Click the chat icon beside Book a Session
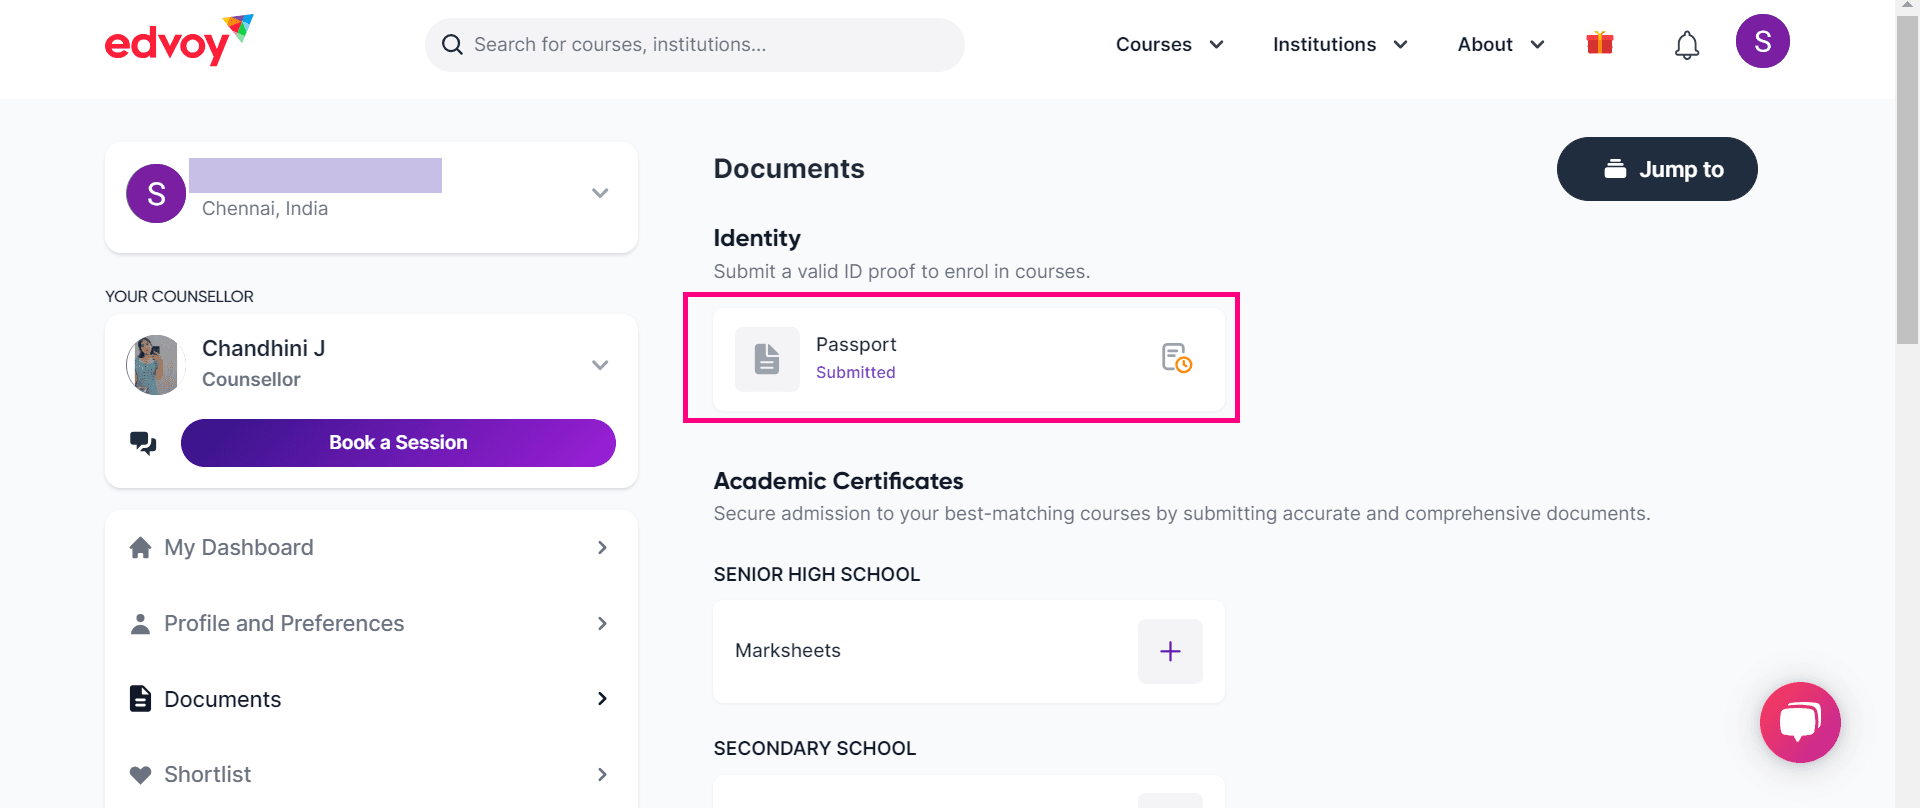The height and width of the screenshot is (808, 1920). pyautogui.click(x=143, y=443)
